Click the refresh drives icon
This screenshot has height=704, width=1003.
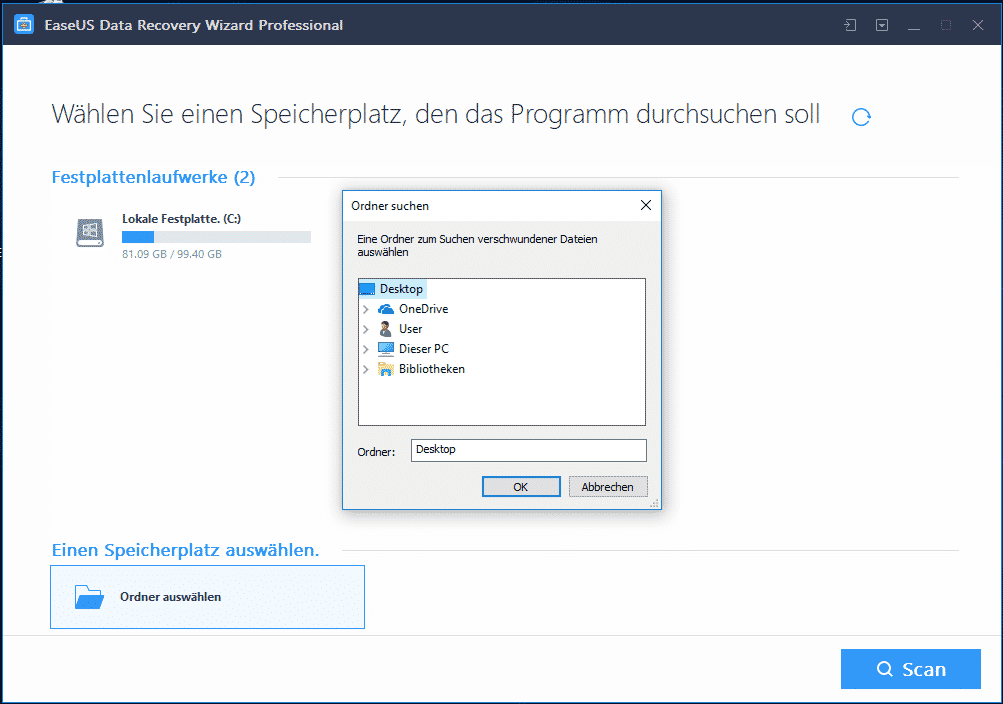point(861,117)
